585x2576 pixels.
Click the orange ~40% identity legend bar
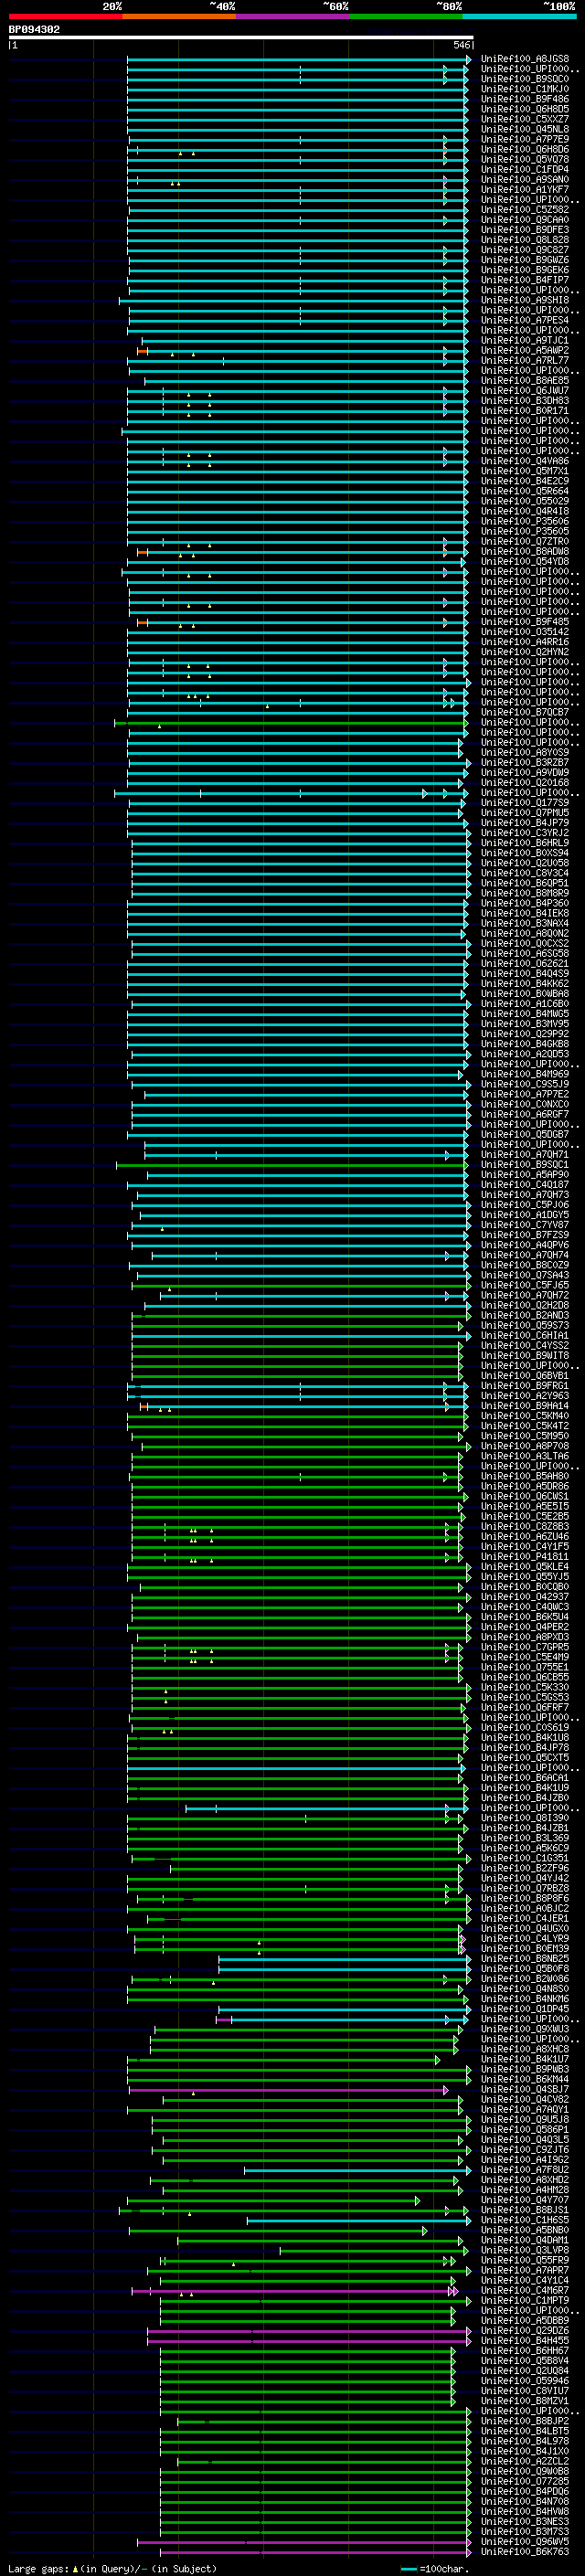click(x=179, y=16)
